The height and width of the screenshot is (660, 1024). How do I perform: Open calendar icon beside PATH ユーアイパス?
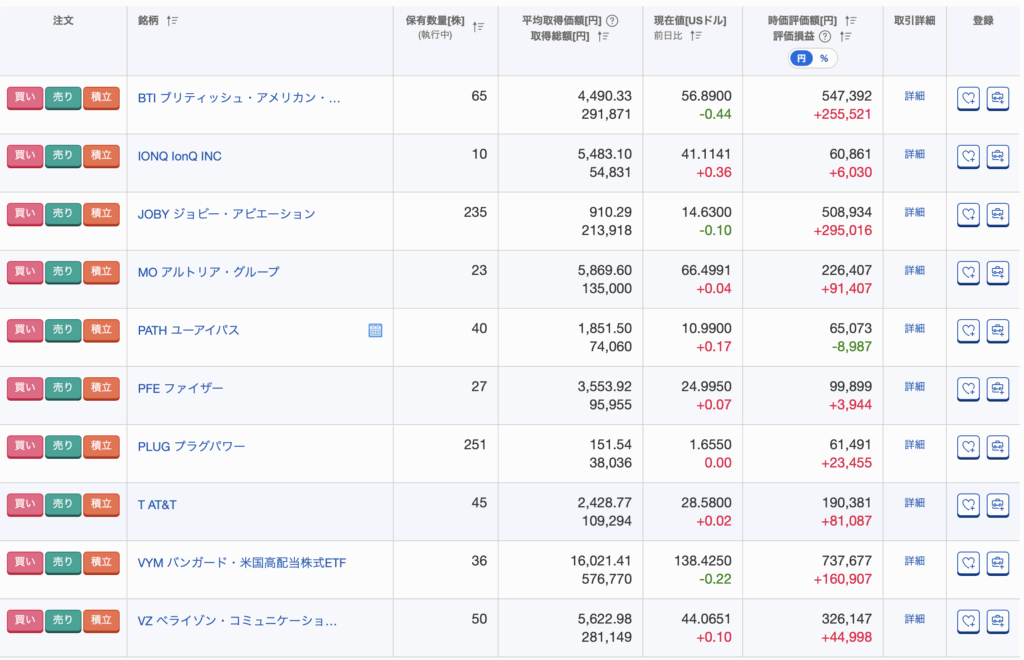375,330
